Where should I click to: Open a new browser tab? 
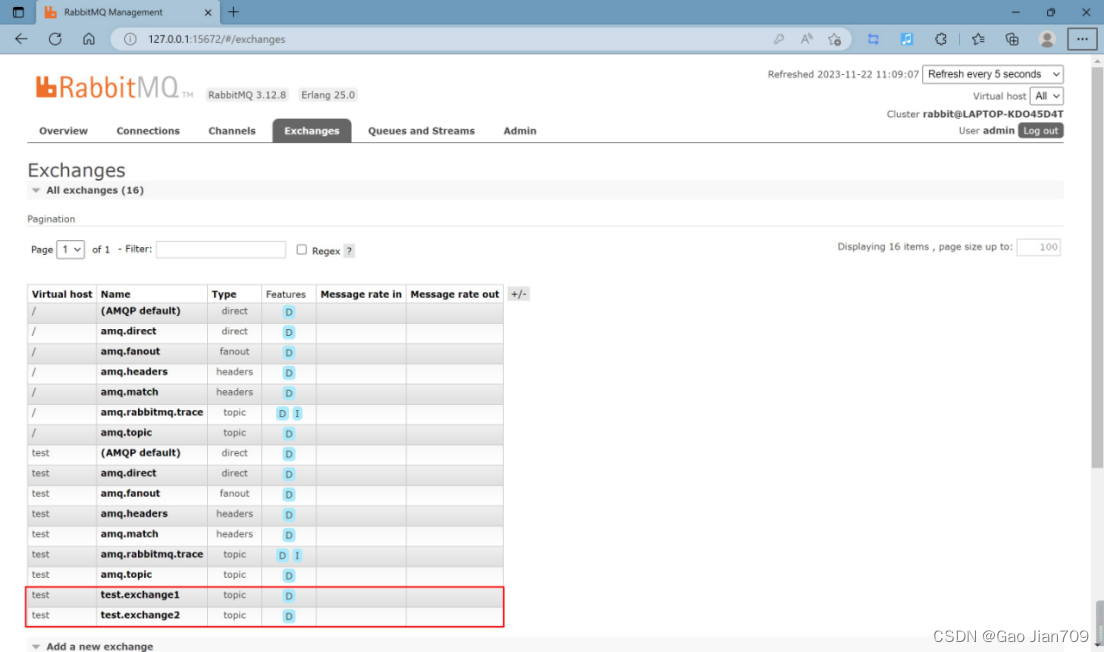pos(233,12)
